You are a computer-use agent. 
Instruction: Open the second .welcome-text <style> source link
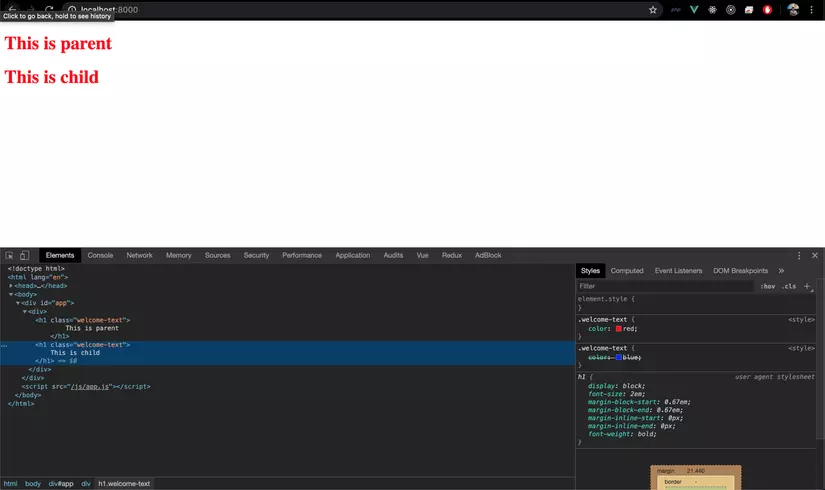[x=801, y=348]
